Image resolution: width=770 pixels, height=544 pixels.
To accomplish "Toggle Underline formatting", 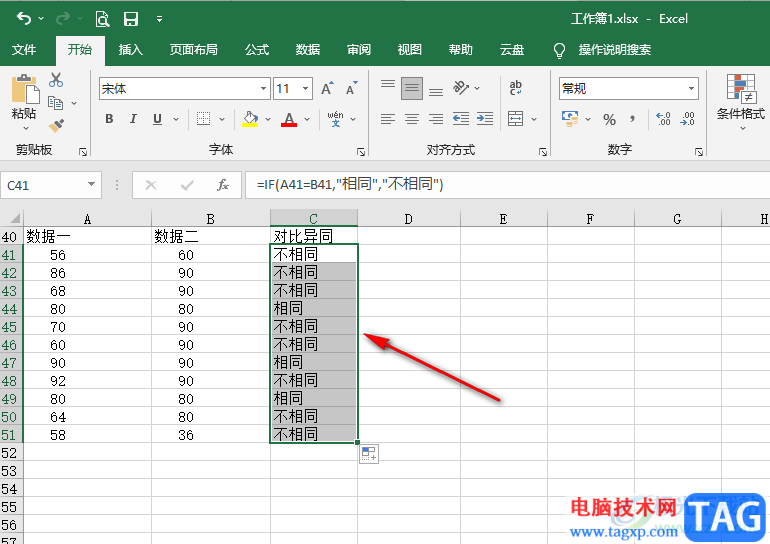I will click(157, 119).
